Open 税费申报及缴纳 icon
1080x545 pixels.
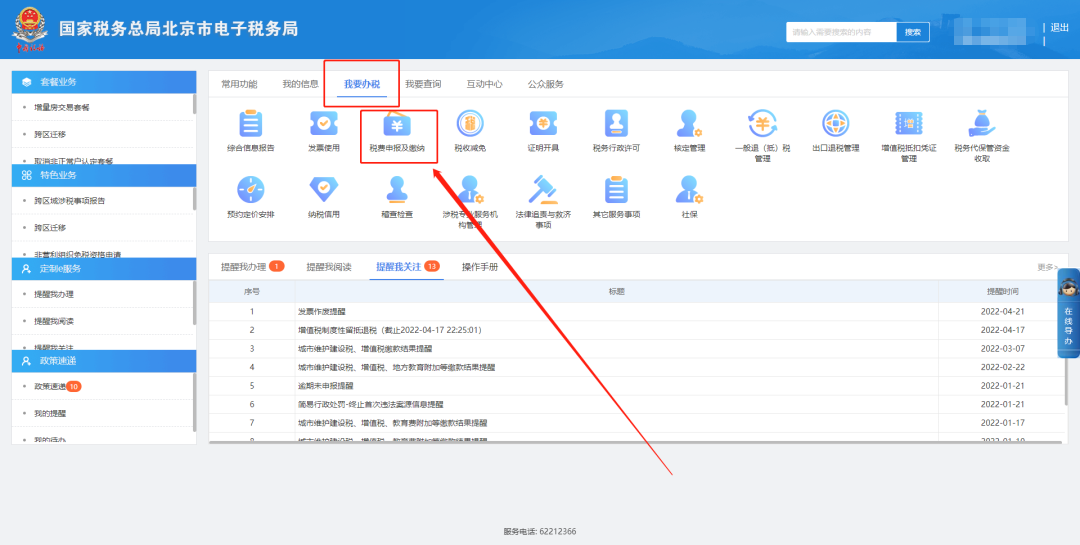[397, 124]
